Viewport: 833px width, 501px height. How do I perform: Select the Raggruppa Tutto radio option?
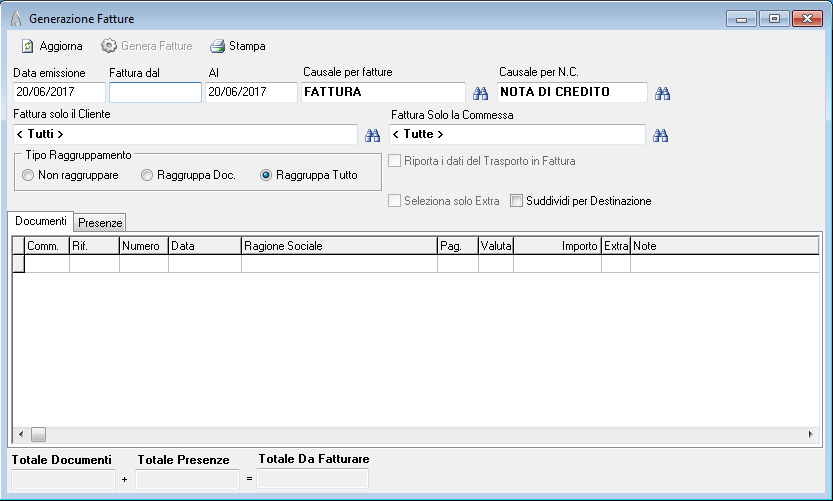(266, 175)
